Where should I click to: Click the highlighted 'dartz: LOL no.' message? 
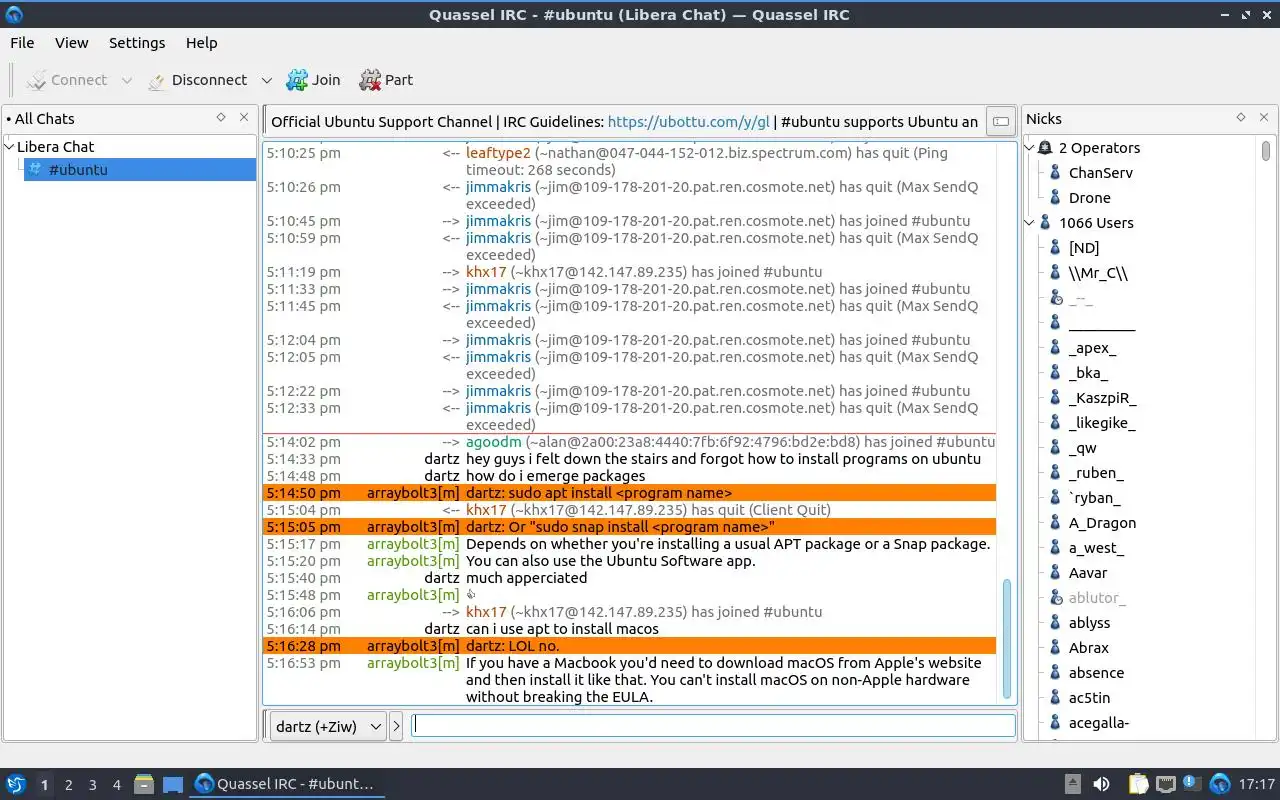coord(629,646)
